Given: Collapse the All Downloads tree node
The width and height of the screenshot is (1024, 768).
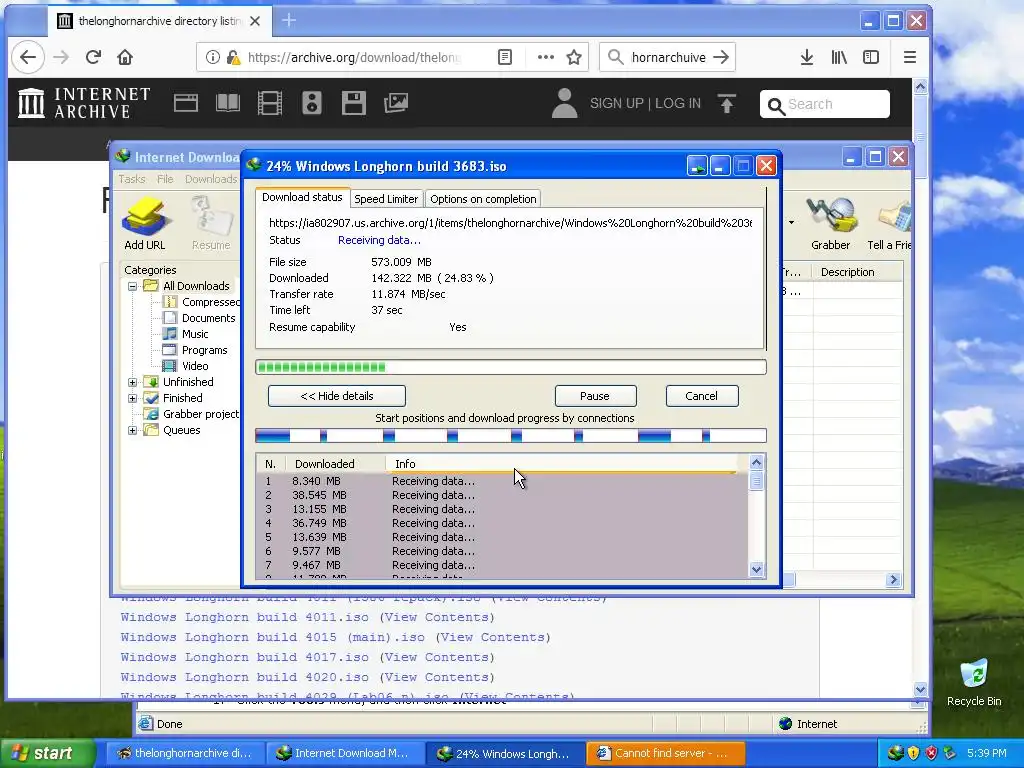Looking at the screenshot, I should pyautogui.click(x=133, y=286).
